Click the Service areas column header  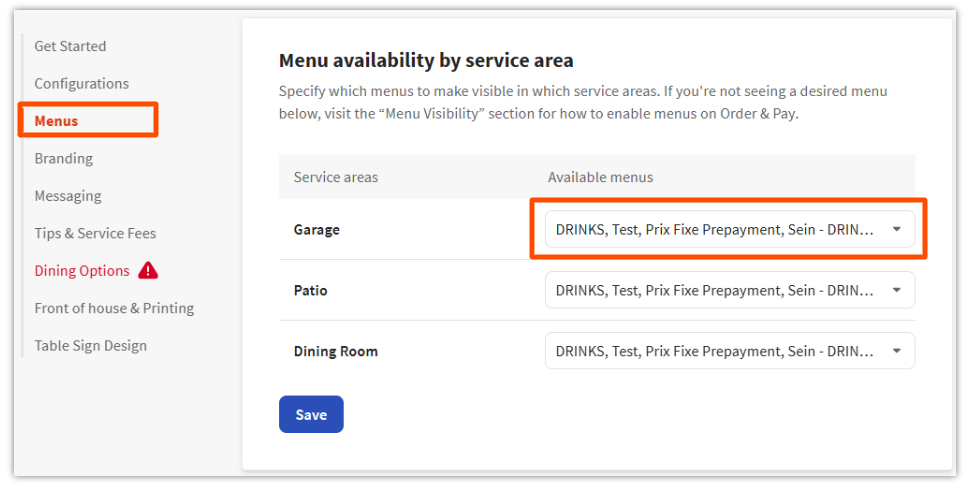335,177
